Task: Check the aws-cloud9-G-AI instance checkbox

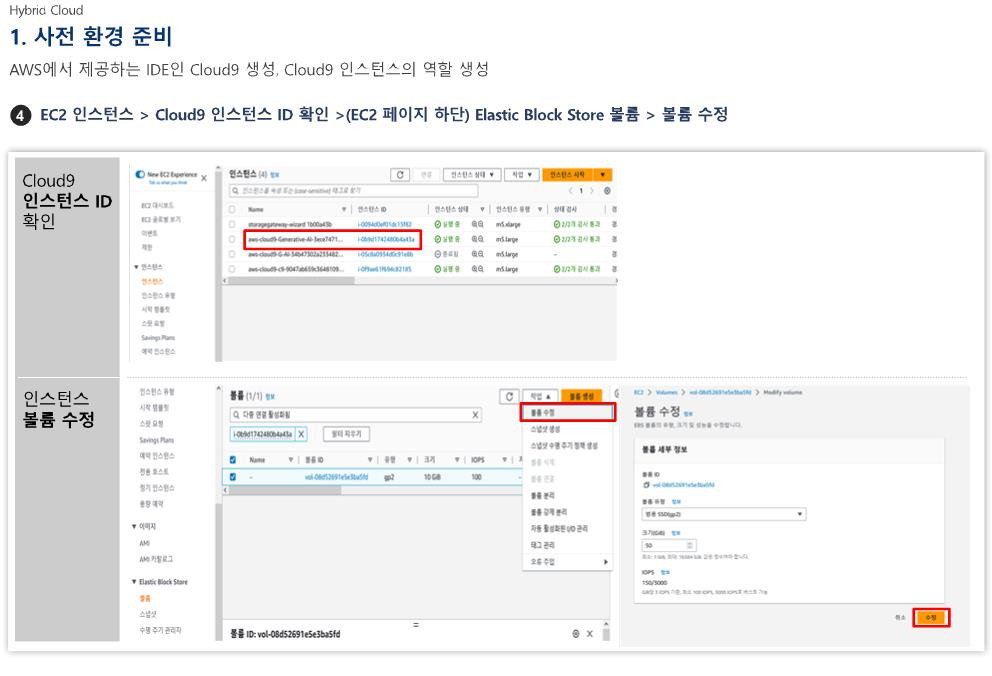Action: tap(232, 254)
